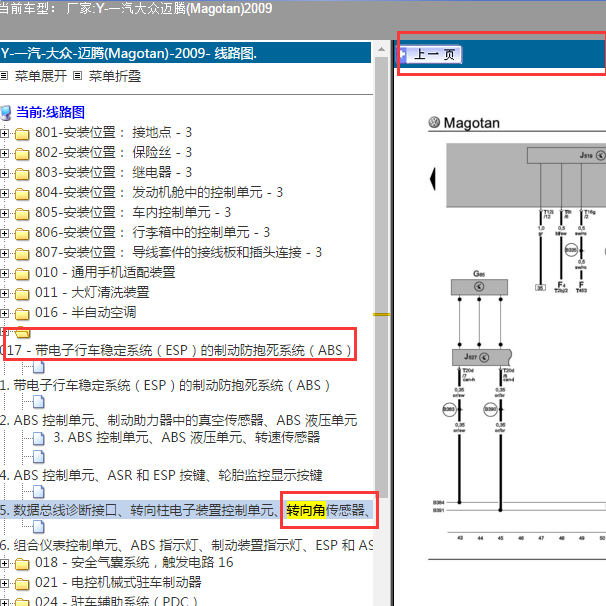Viewport: 606px width, 606px height.
Task: Click folder icon of 801-安装位置 接地点
Action: pos(22,134)
